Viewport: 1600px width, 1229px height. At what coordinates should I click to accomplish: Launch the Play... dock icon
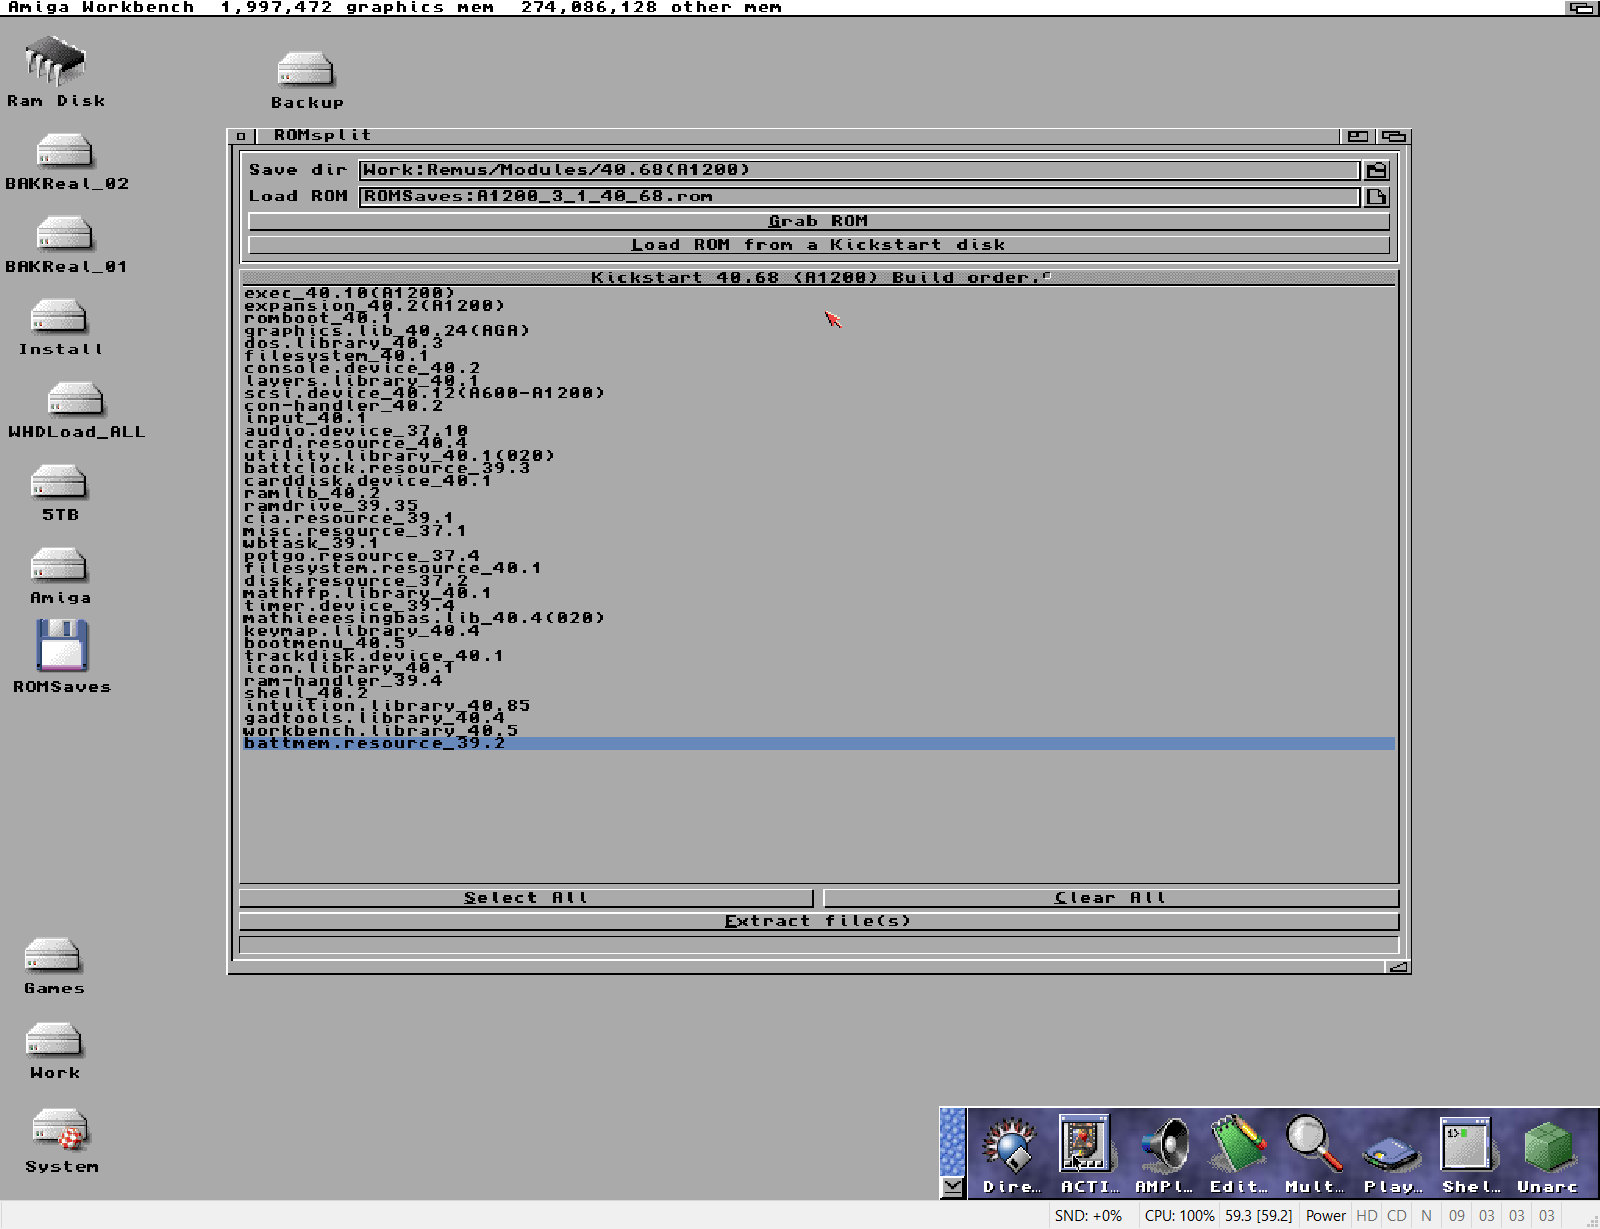1392,1154
